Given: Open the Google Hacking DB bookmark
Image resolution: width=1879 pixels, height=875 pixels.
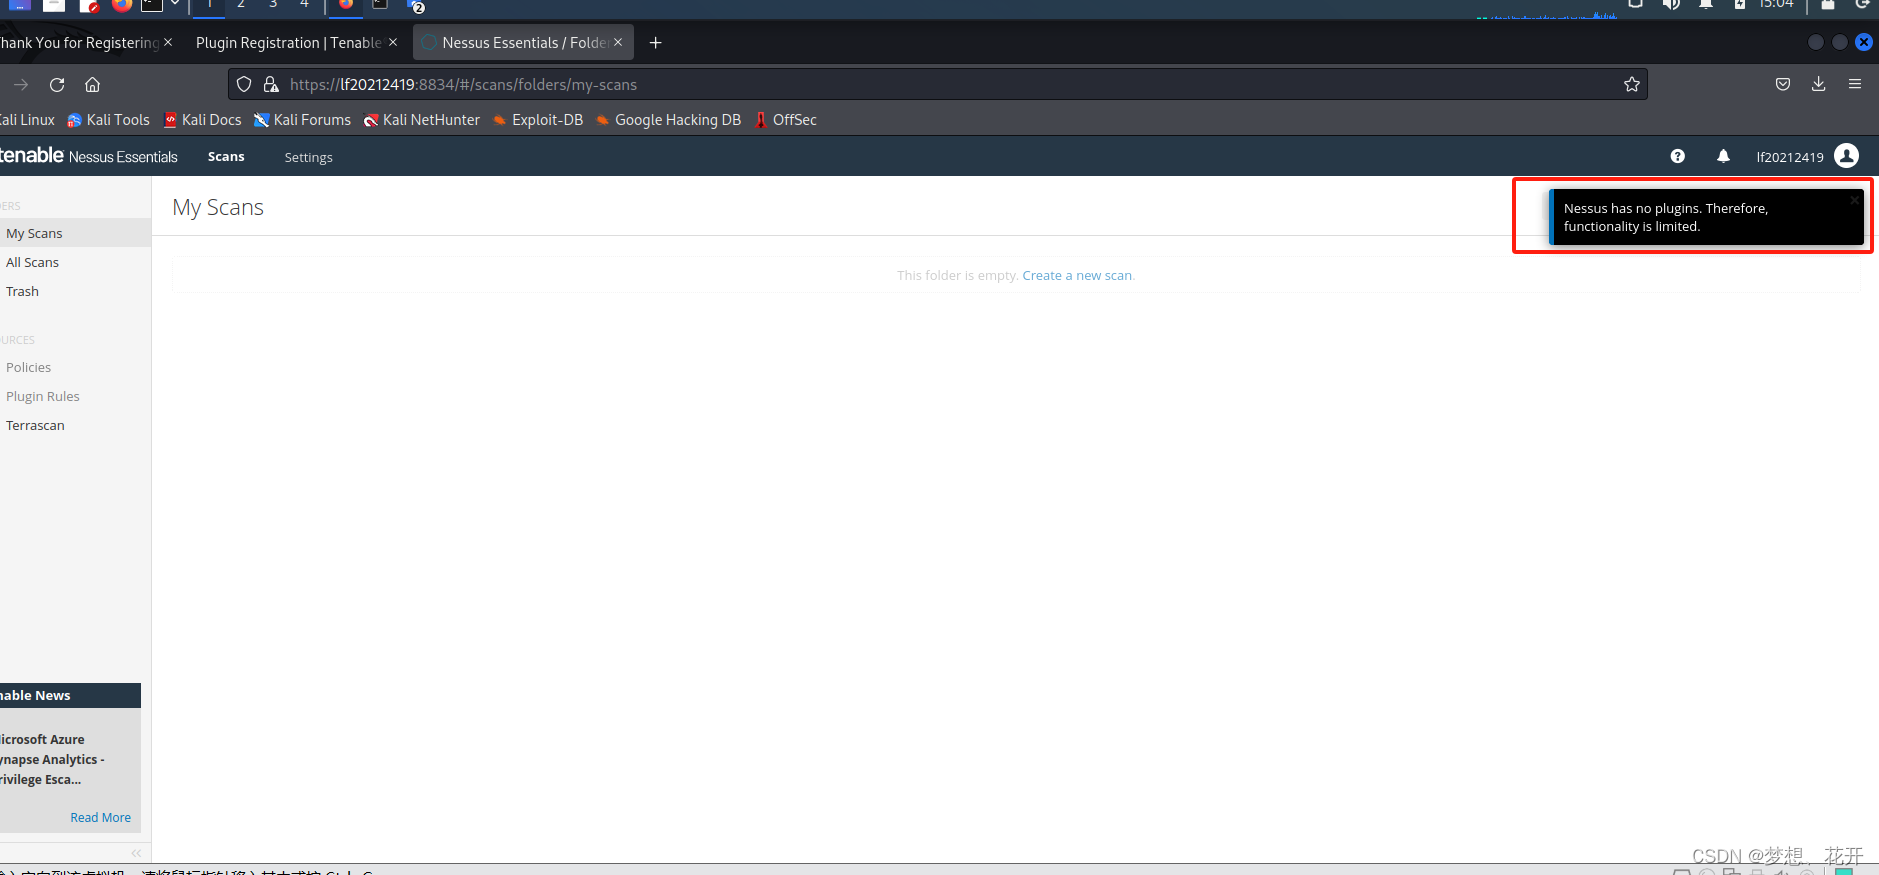Looking at the screenshot, I should pyautogui.click(x=668, y=120).
